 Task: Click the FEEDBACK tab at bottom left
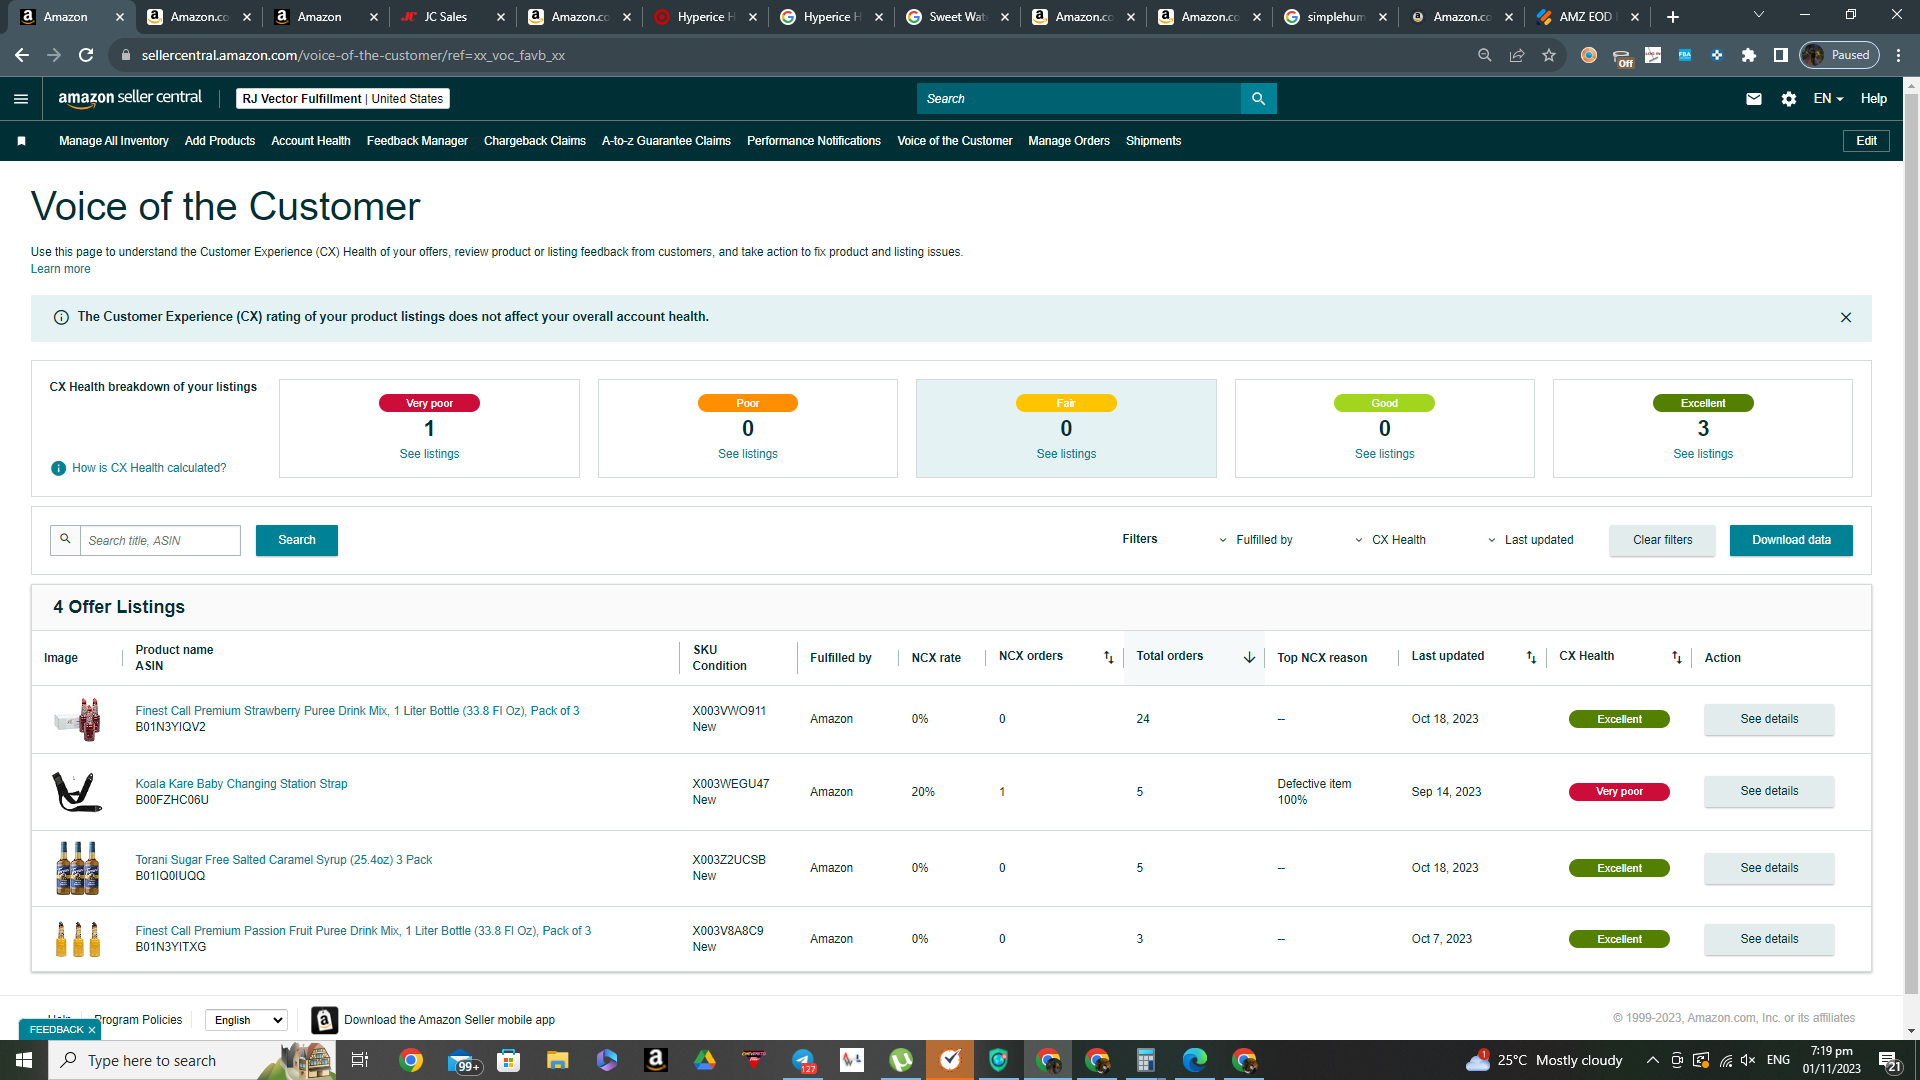point(61,1030)
